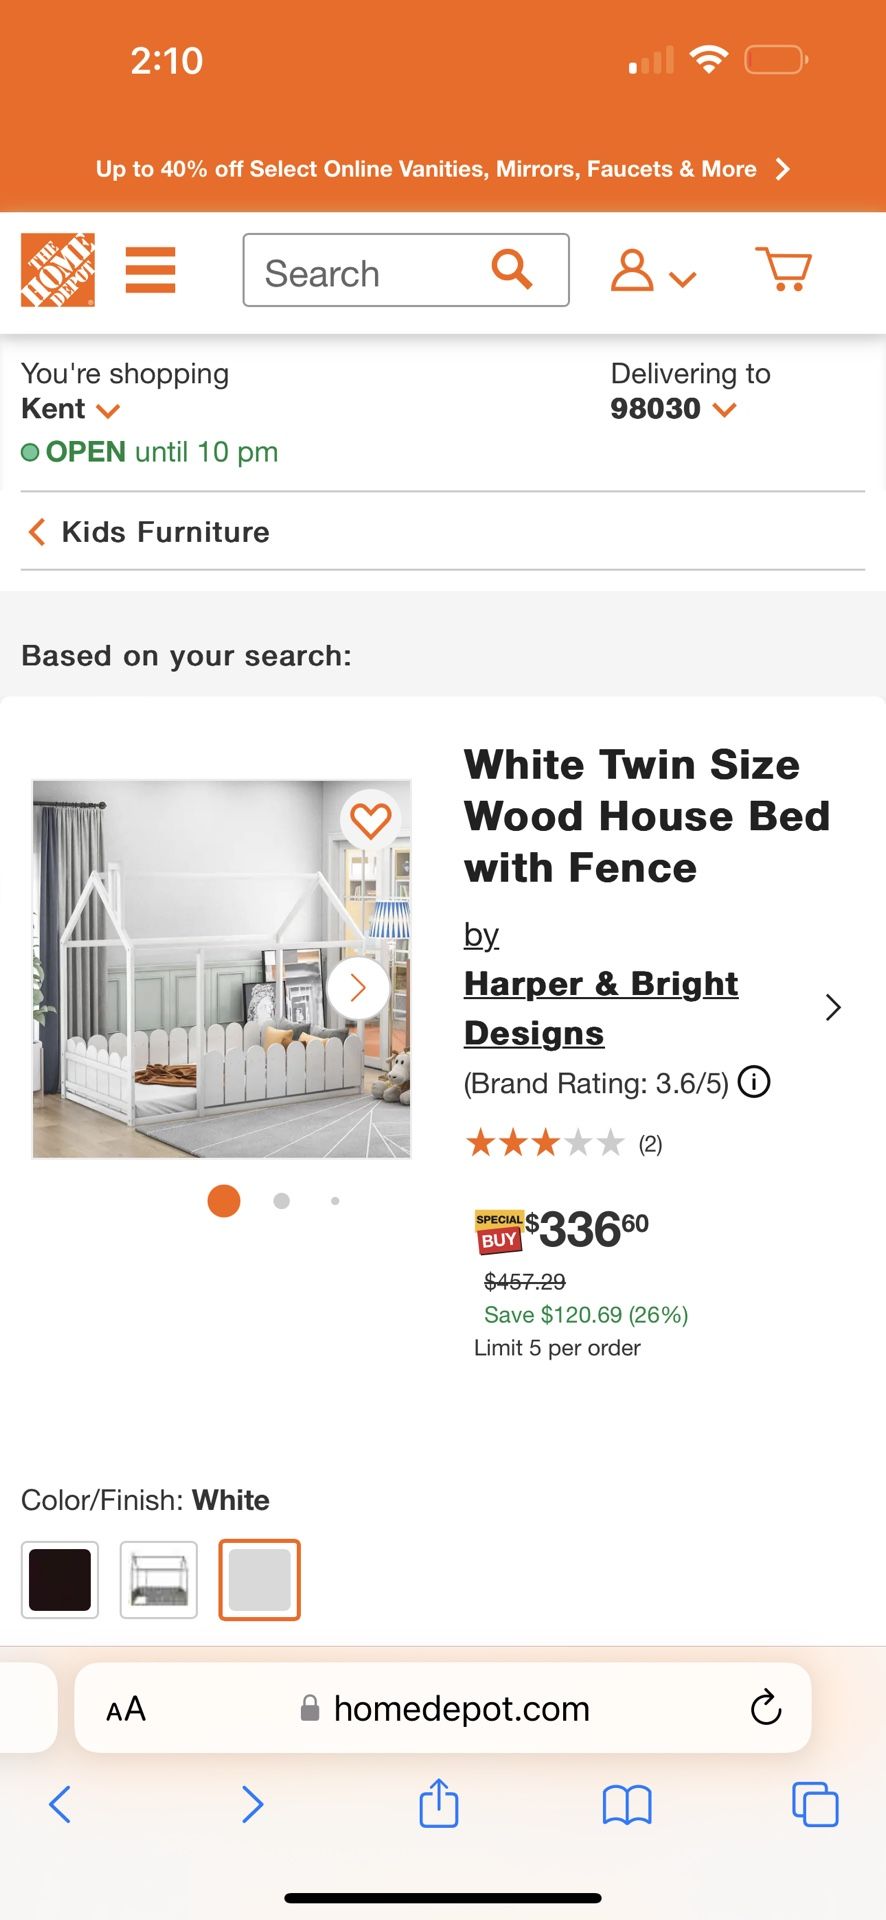Favorite the house bed with heart icon

370,821
